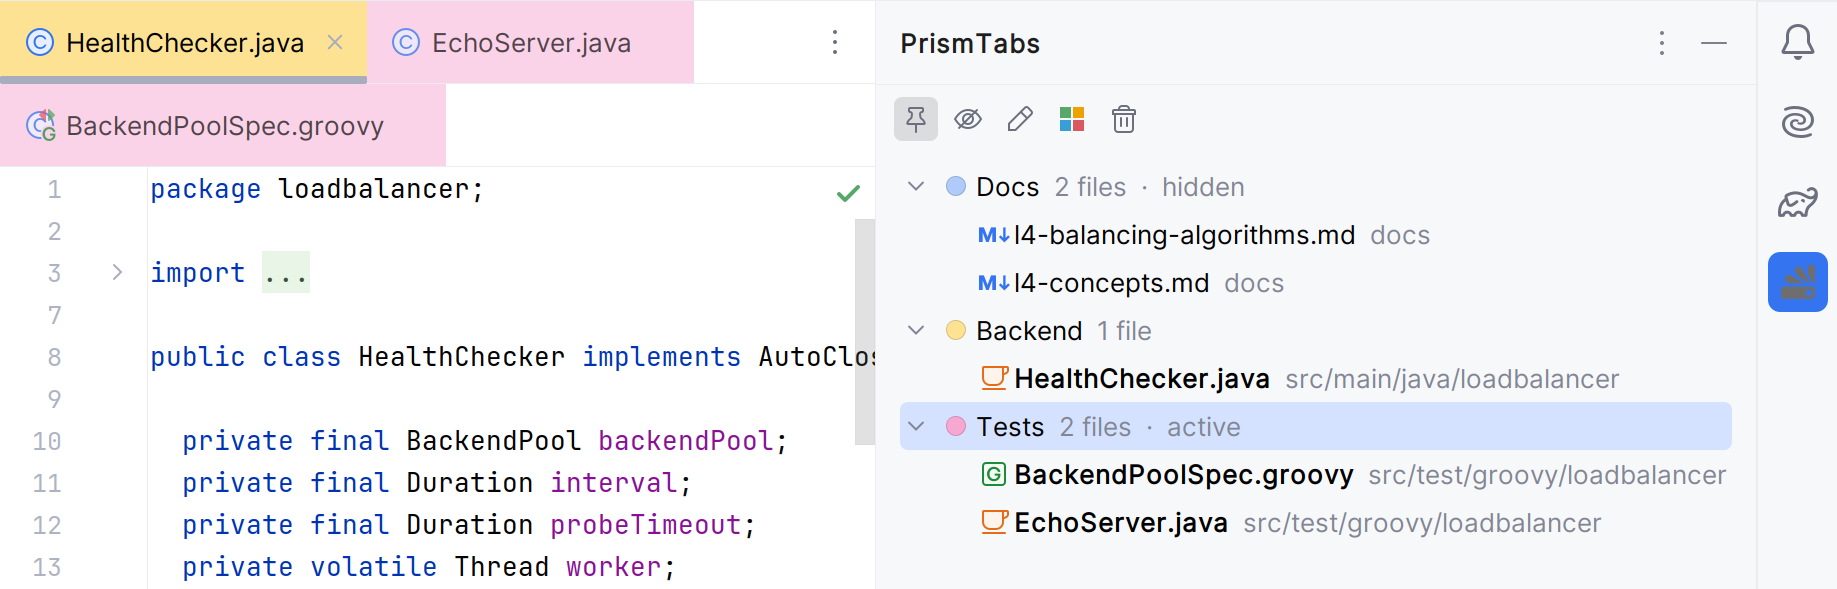Screen dimensions: 1837x589
Task: Click the Markdown icon of l4-balancing-algorithms.md
Action: pos(994,235)
